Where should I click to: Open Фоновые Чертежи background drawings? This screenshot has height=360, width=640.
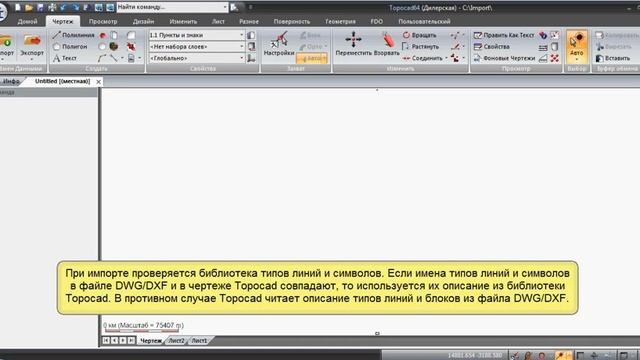click(x=504, y=58)
